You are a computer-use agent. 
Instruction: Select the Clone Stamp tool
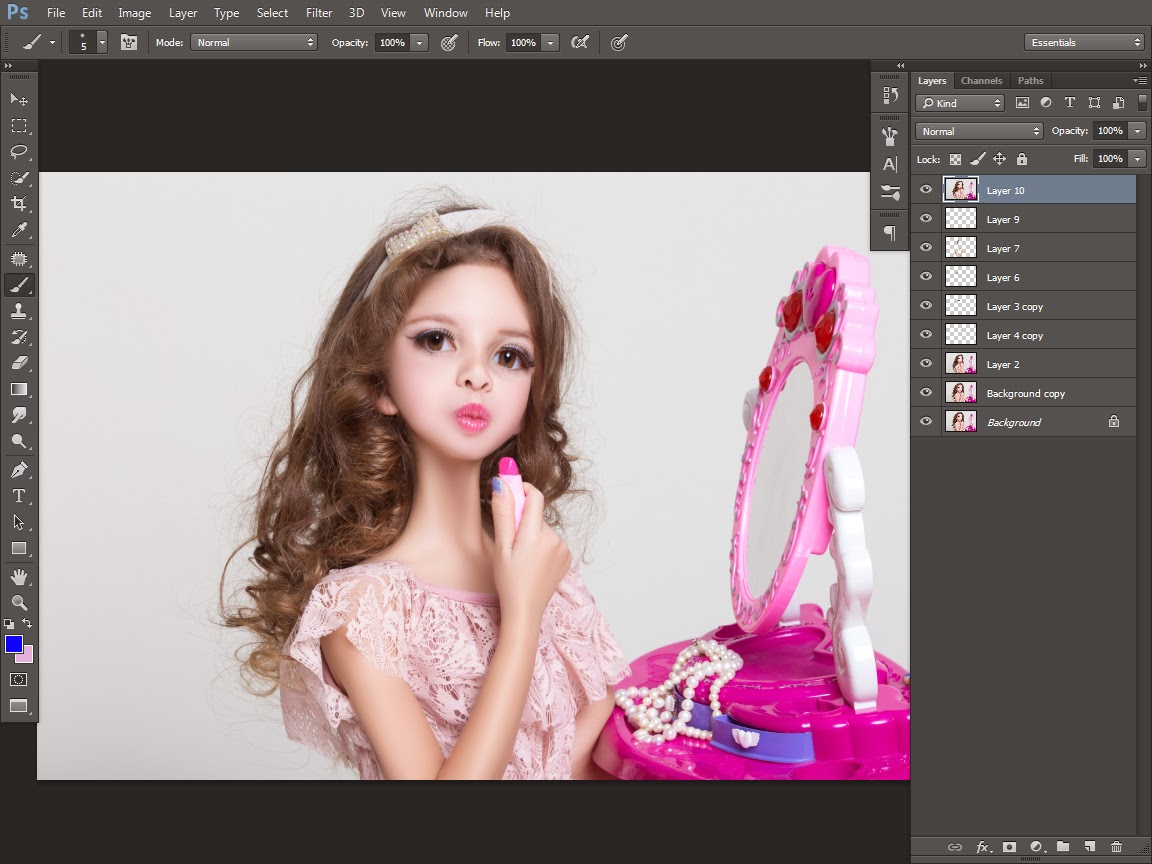pyautogui.click(x=19, y=311)
